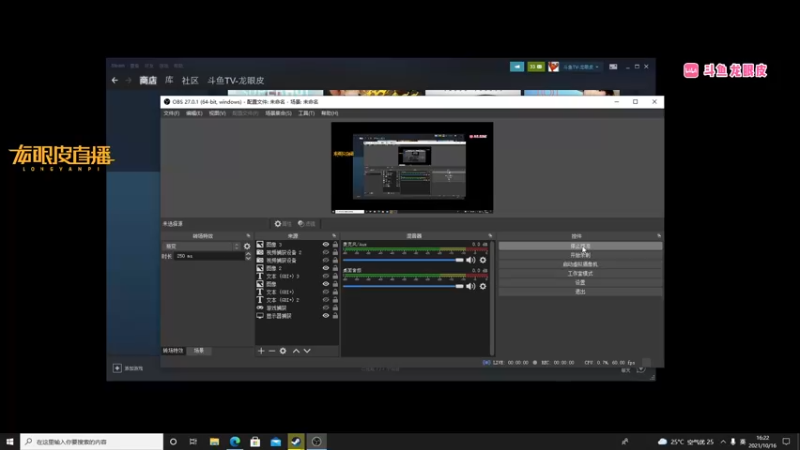Open OBS 视图(V) menu

coord(217,113)
